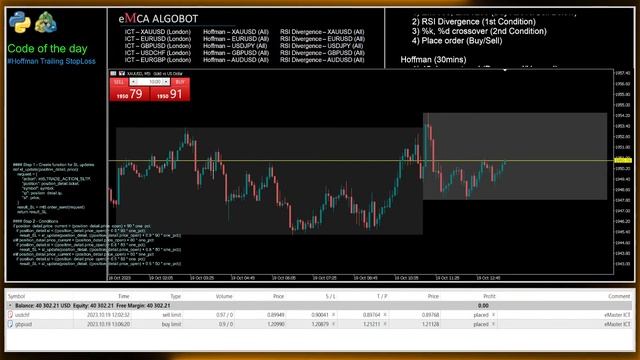Click the first chart icon beside XAUUSD title
This screenshot has width=640, height=360.
tap(113, 73)
